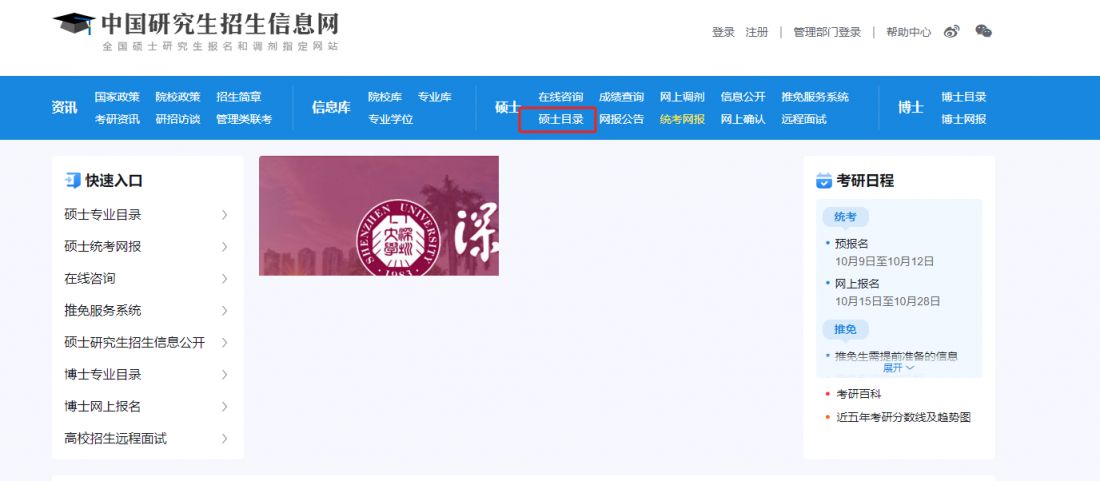1100x481 pixels.
Task: Expand the 在线咨询 quick-entry chevron
Action: pyautogui.click(x=224, y=279)
